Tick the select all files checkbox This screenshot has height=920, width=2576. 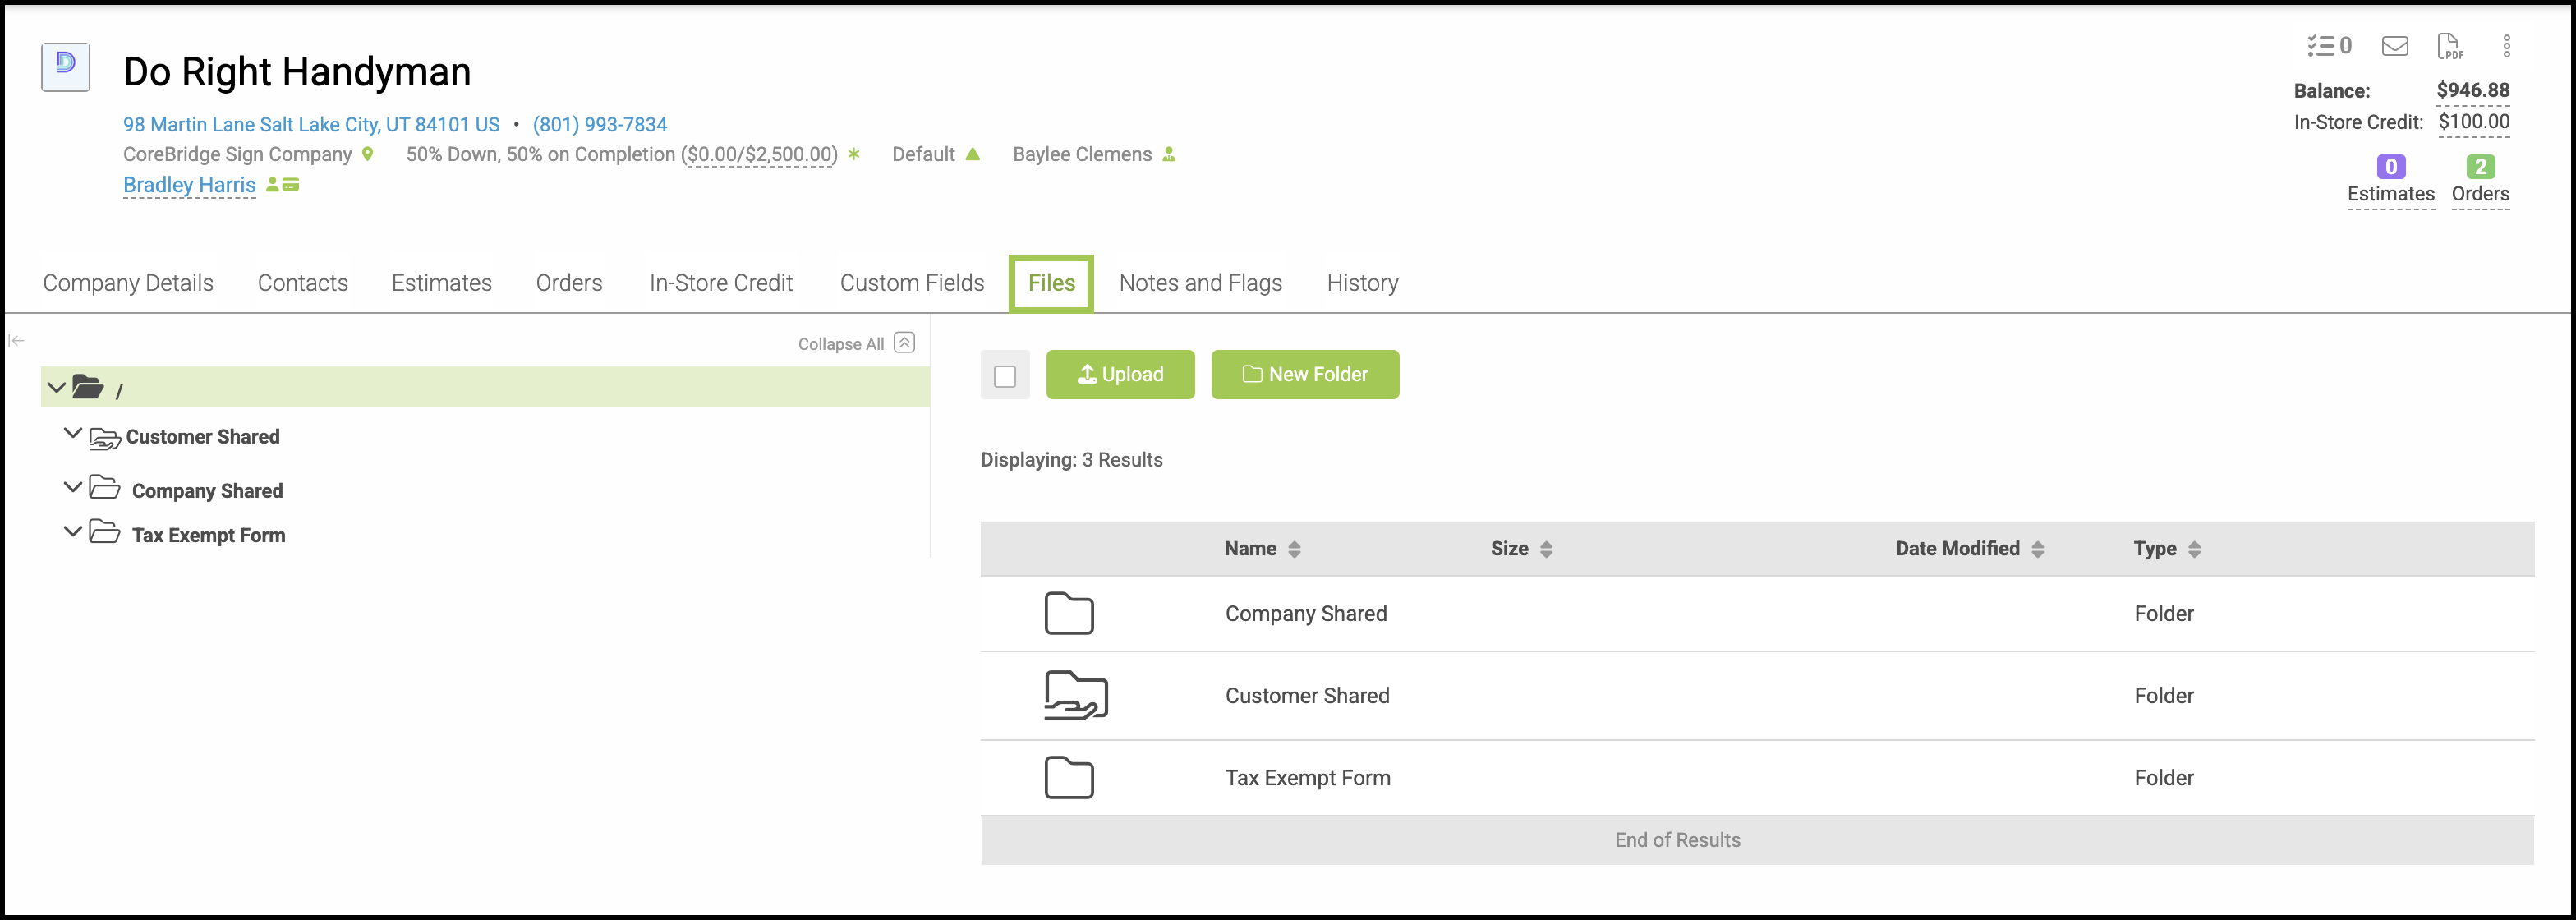[1005, 376]
